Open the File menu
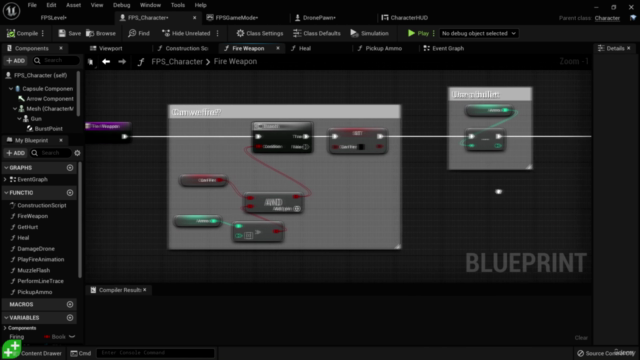This screenshot has height=360, width=640. 32,5
